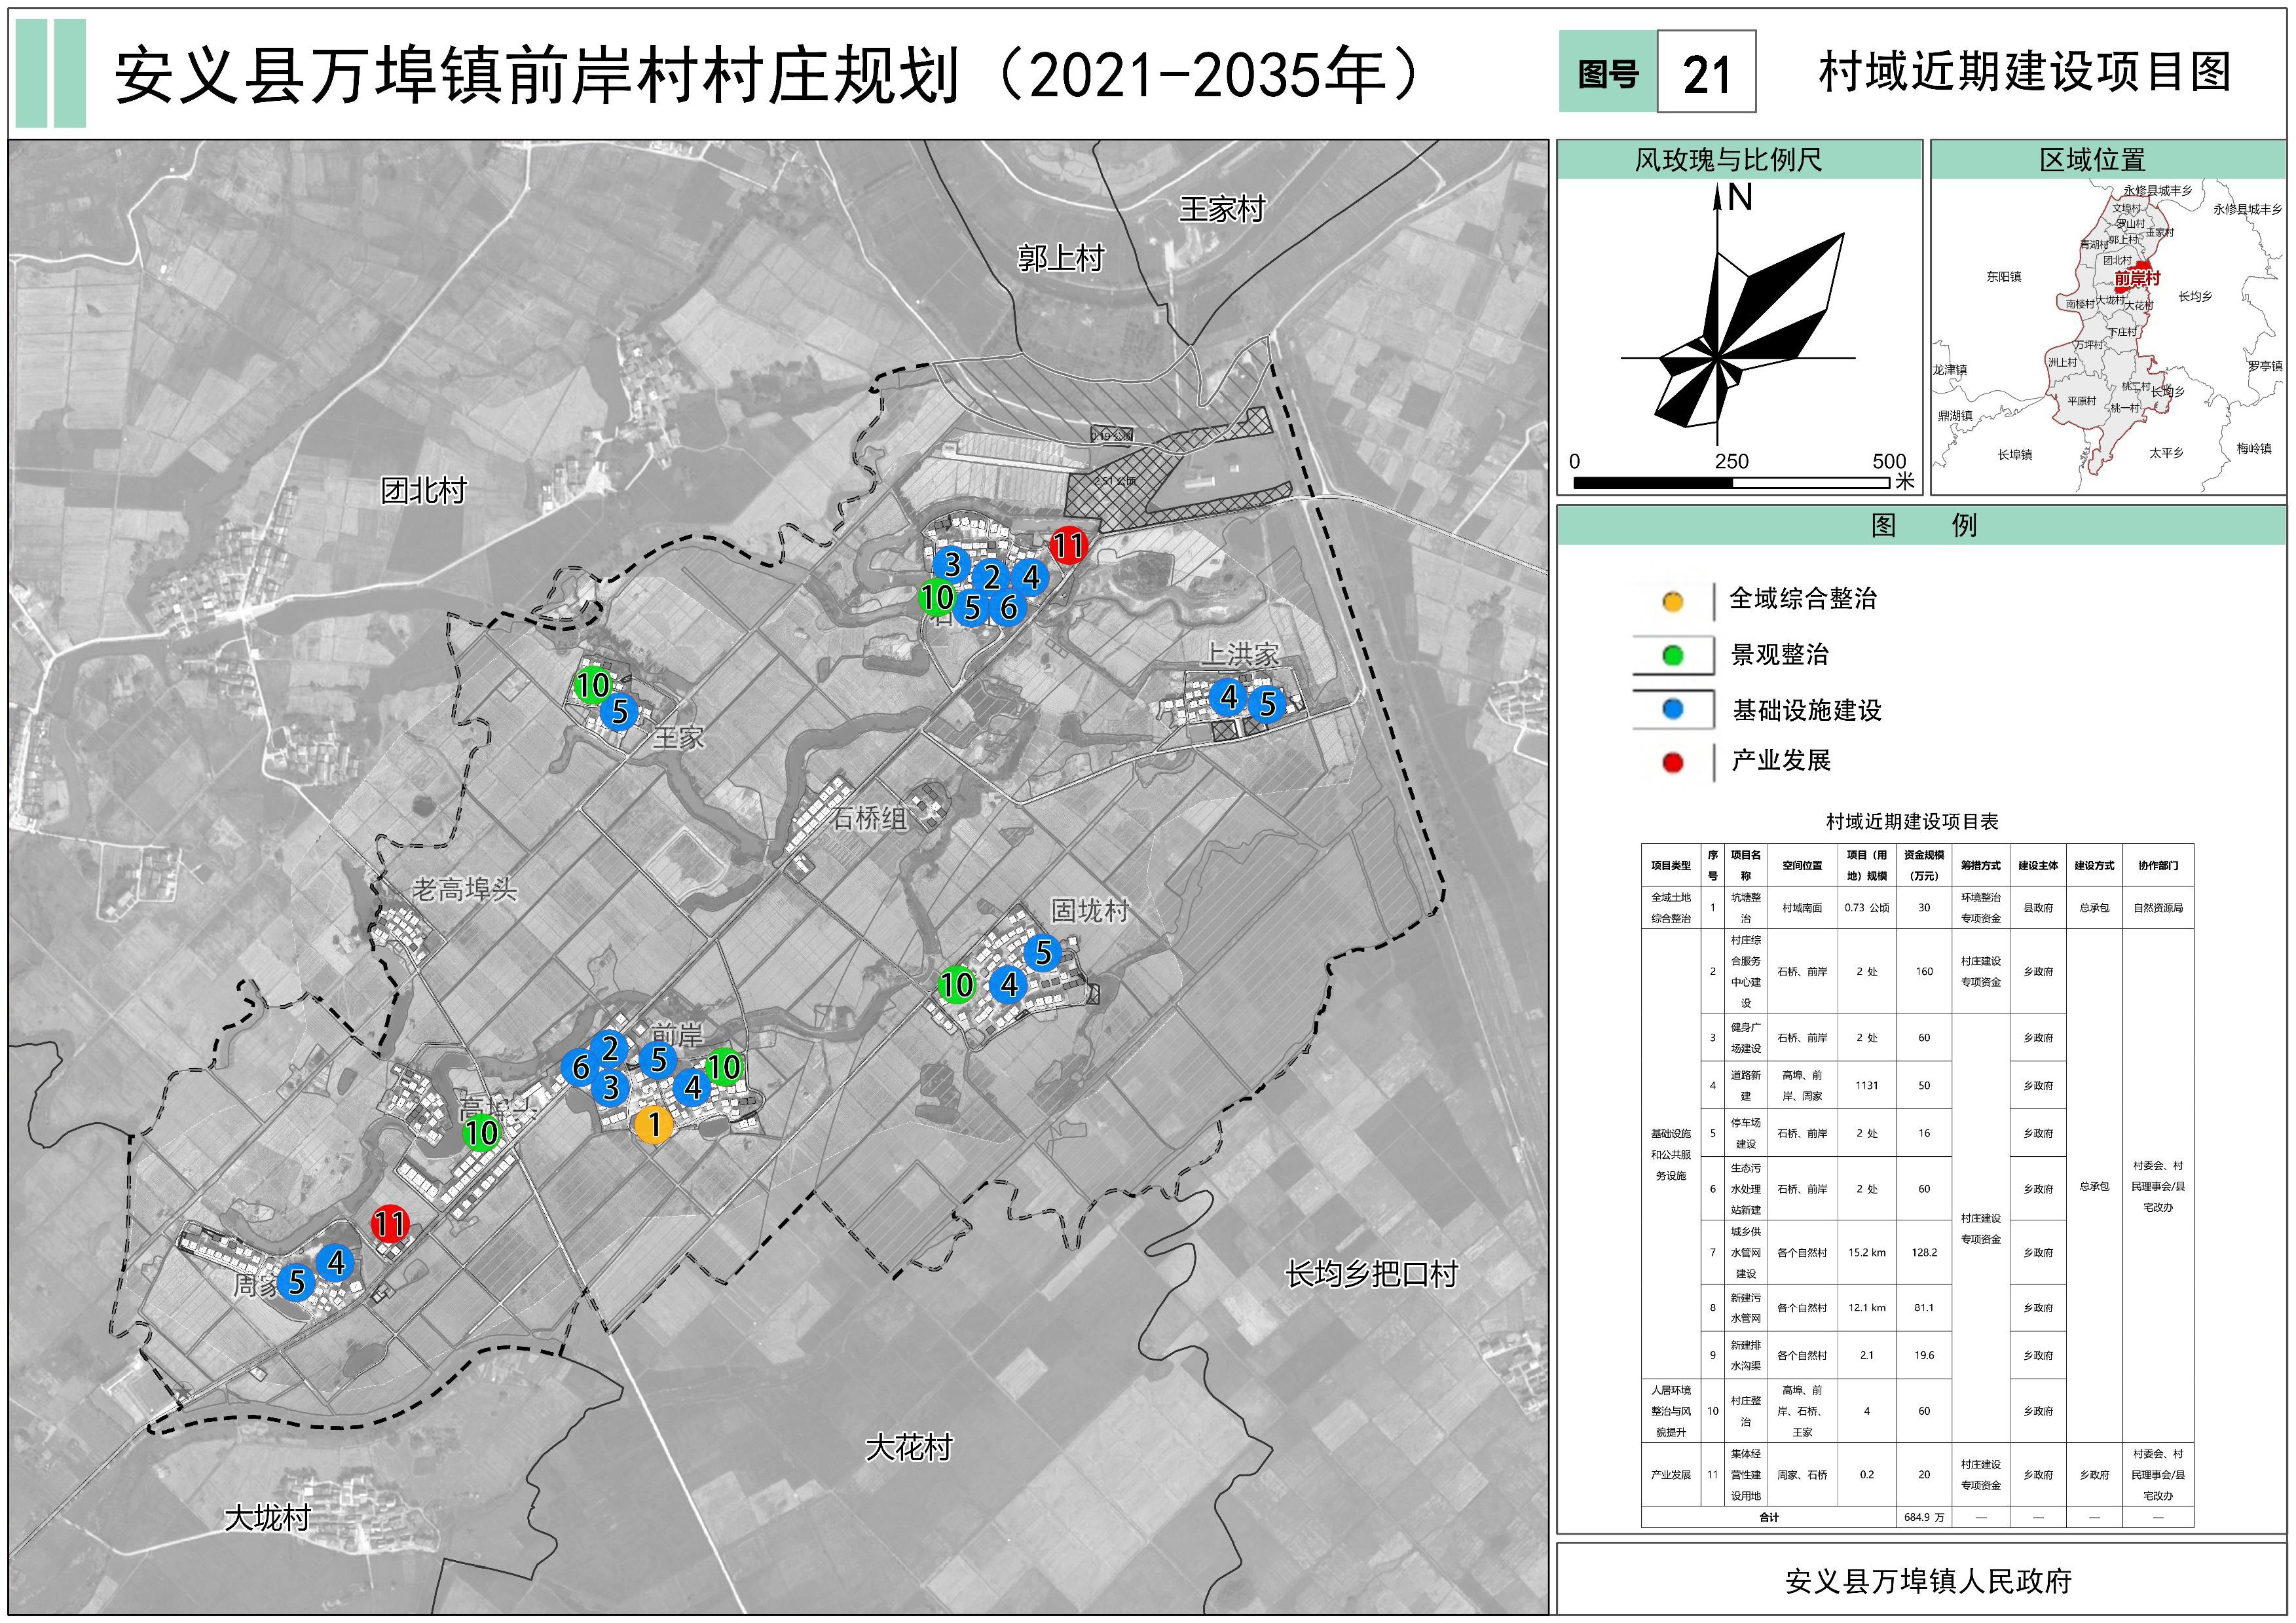Click the 图例 legend panel header
The height and width of the screenshot is (1623, 2296).
(1923, 525)
